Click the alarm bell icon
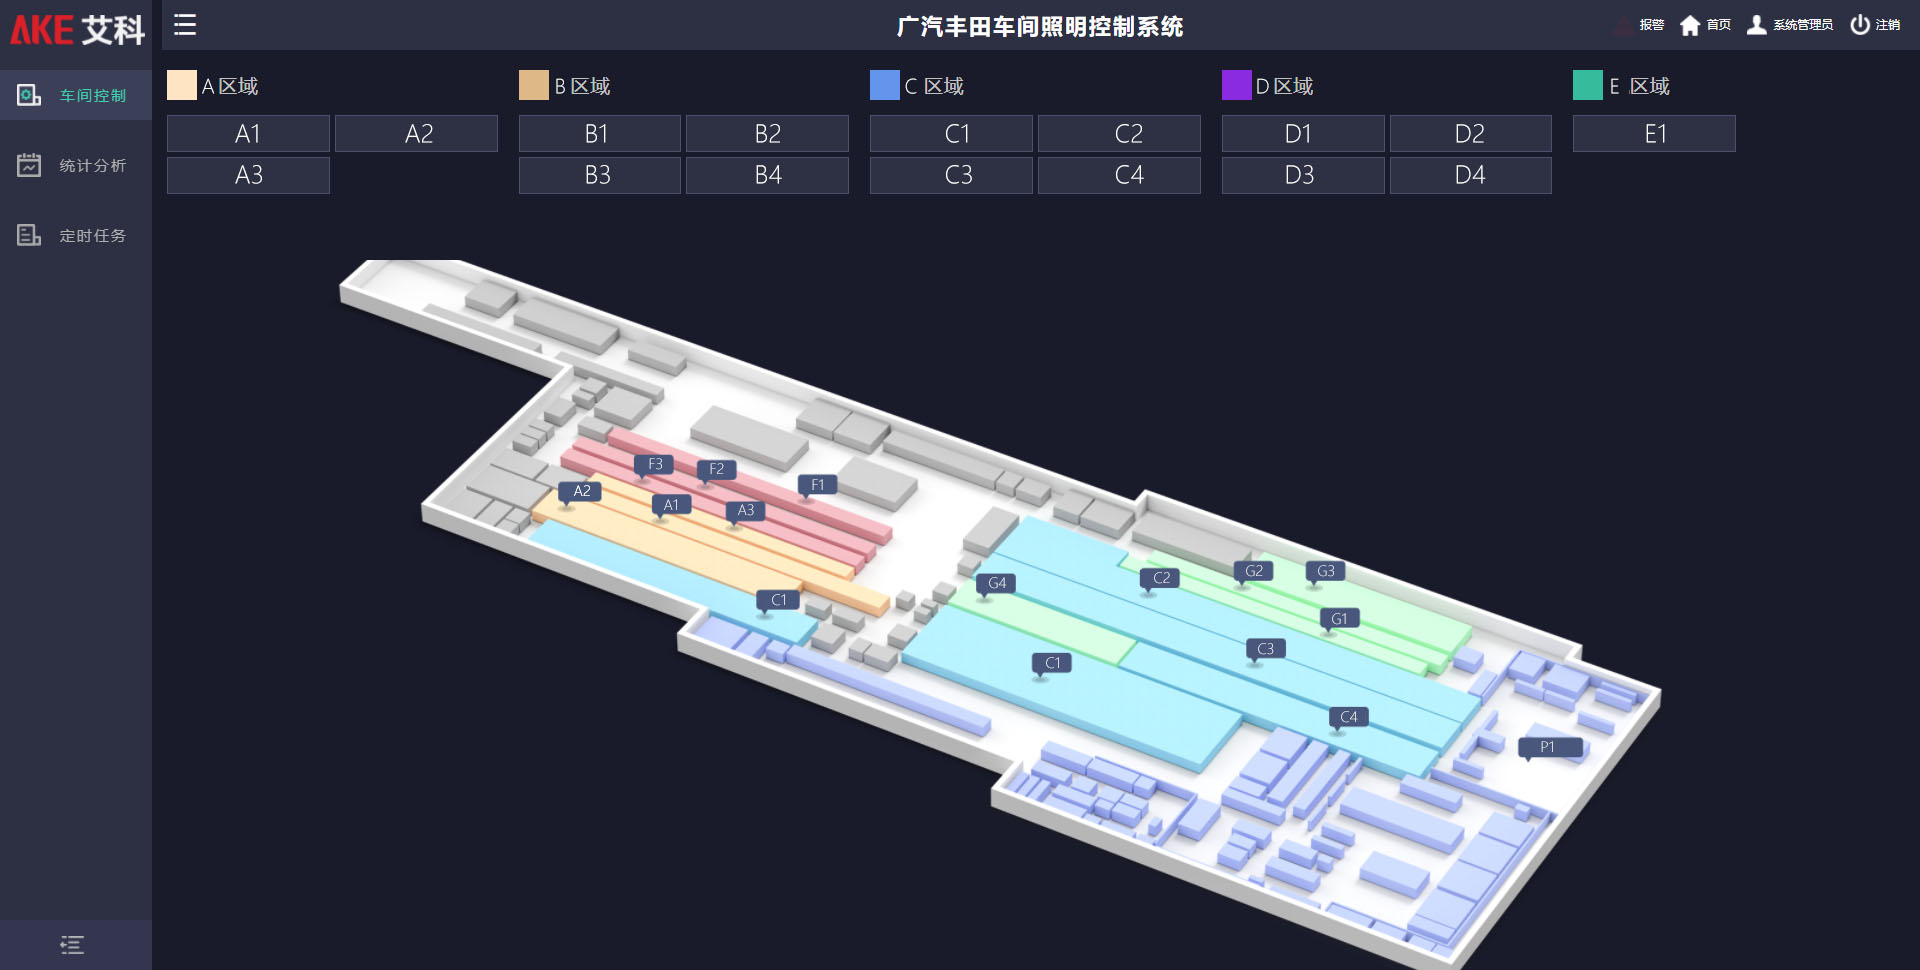Viewport: 1920px width, 970px height. coord(1622,26)
